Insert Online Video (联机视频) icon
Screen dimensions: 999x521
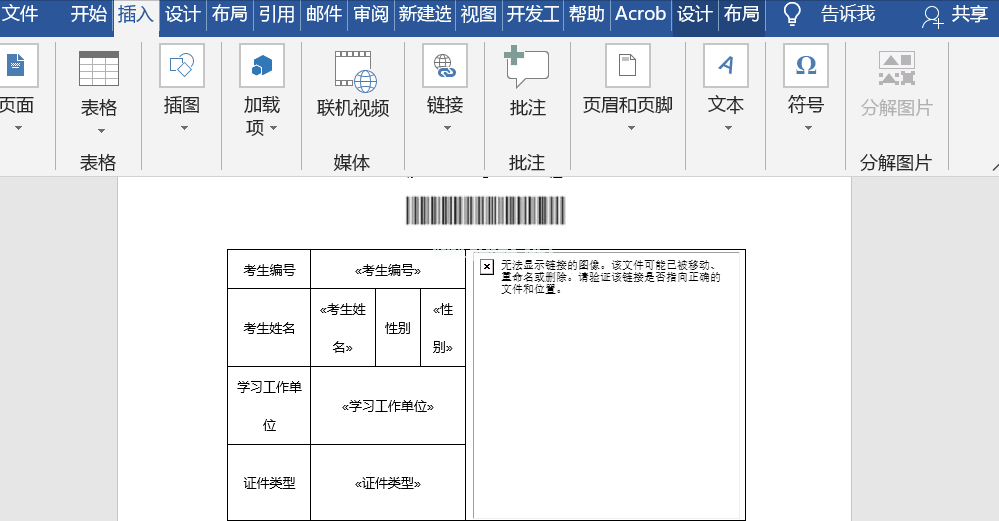(x=354, y=72)
